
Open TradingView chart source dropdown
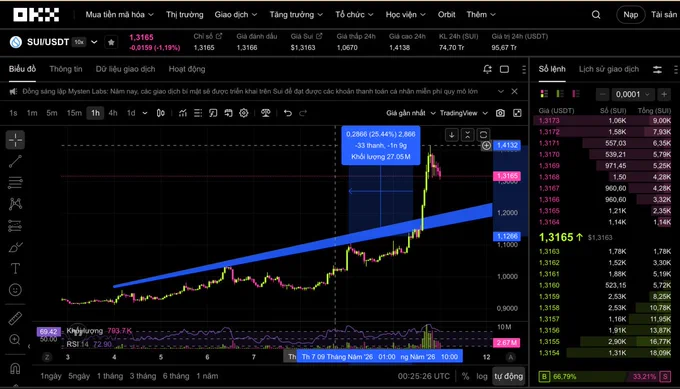(464, 113)
